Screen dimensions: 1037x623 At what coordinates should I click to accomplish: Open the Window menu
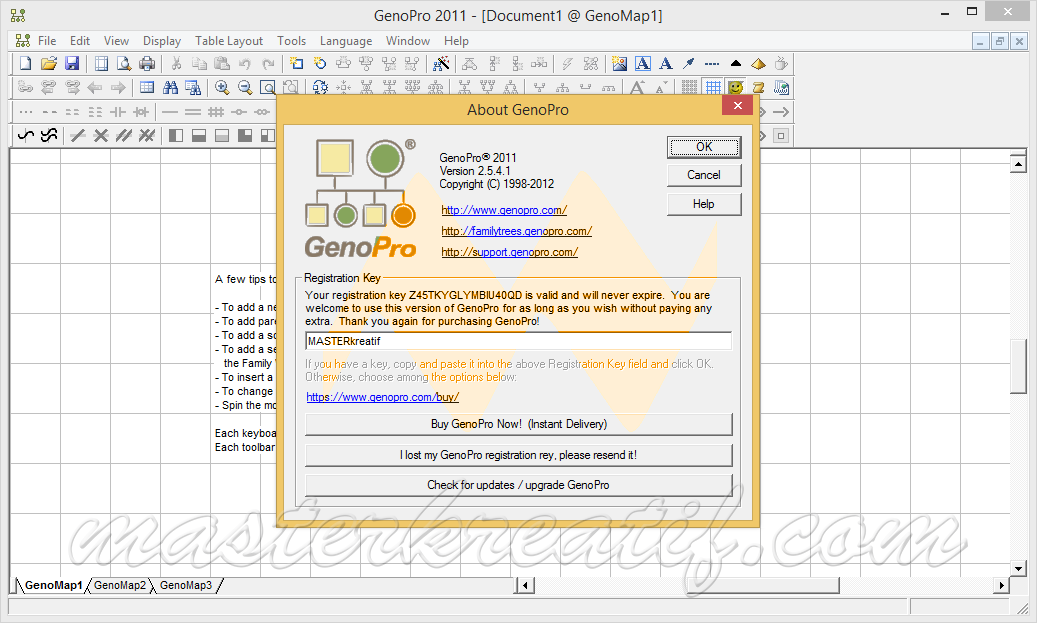click(408, 41)
